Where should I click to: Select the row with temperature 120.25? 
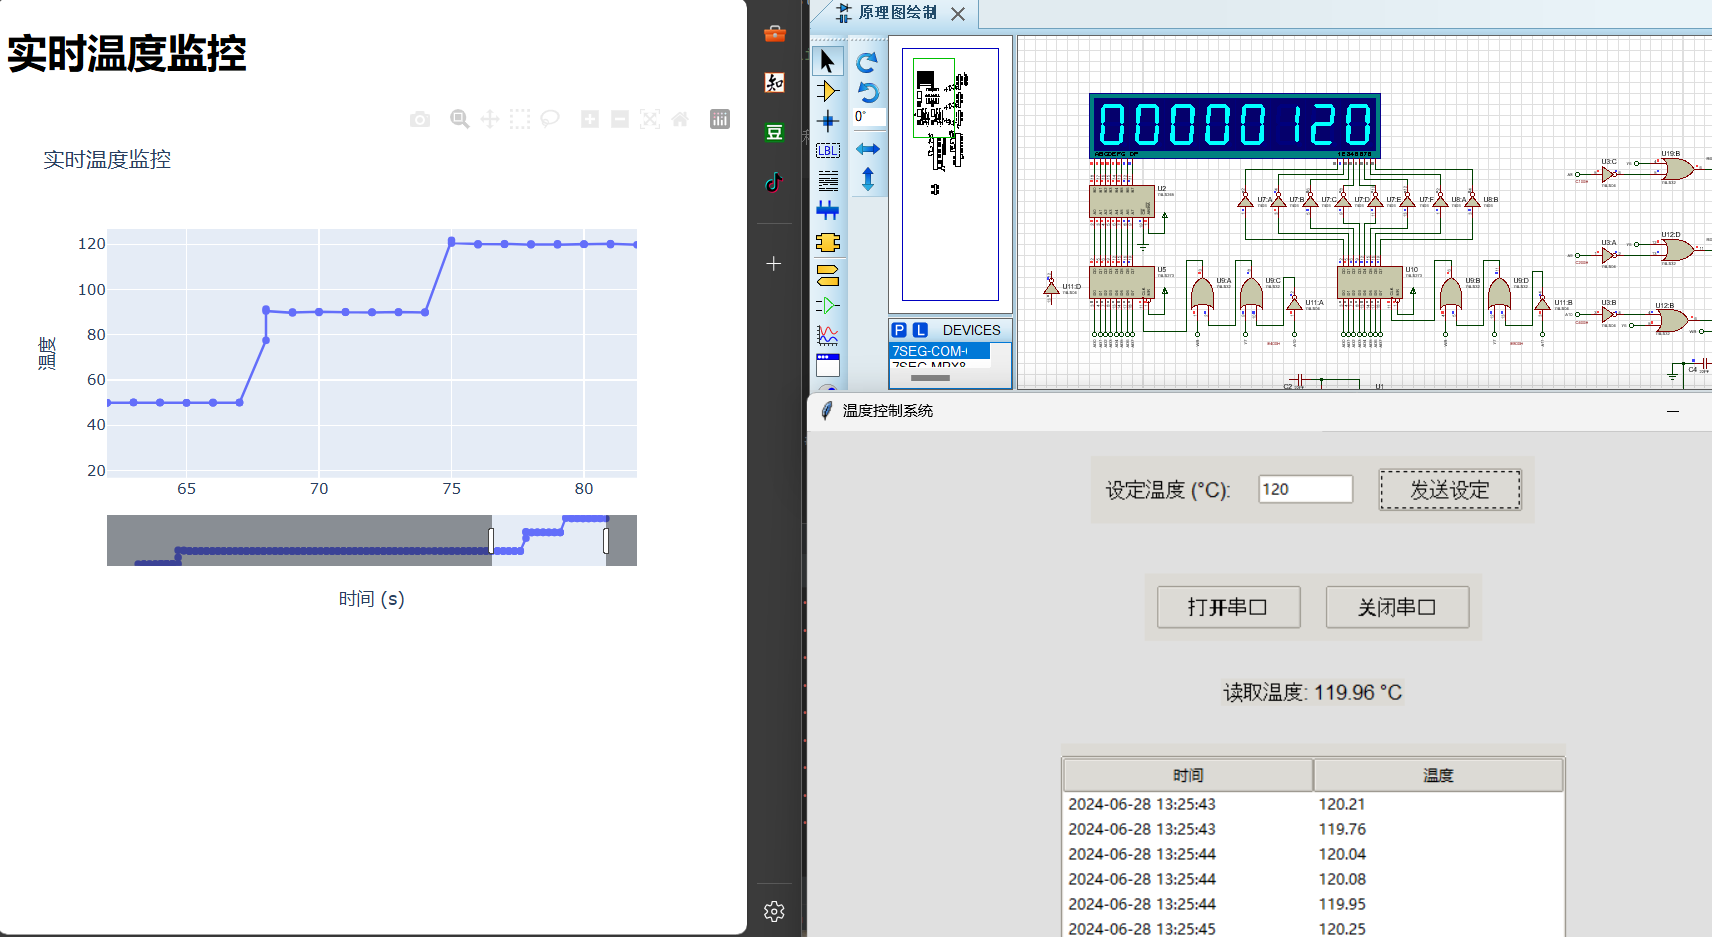pos(1312,928)
